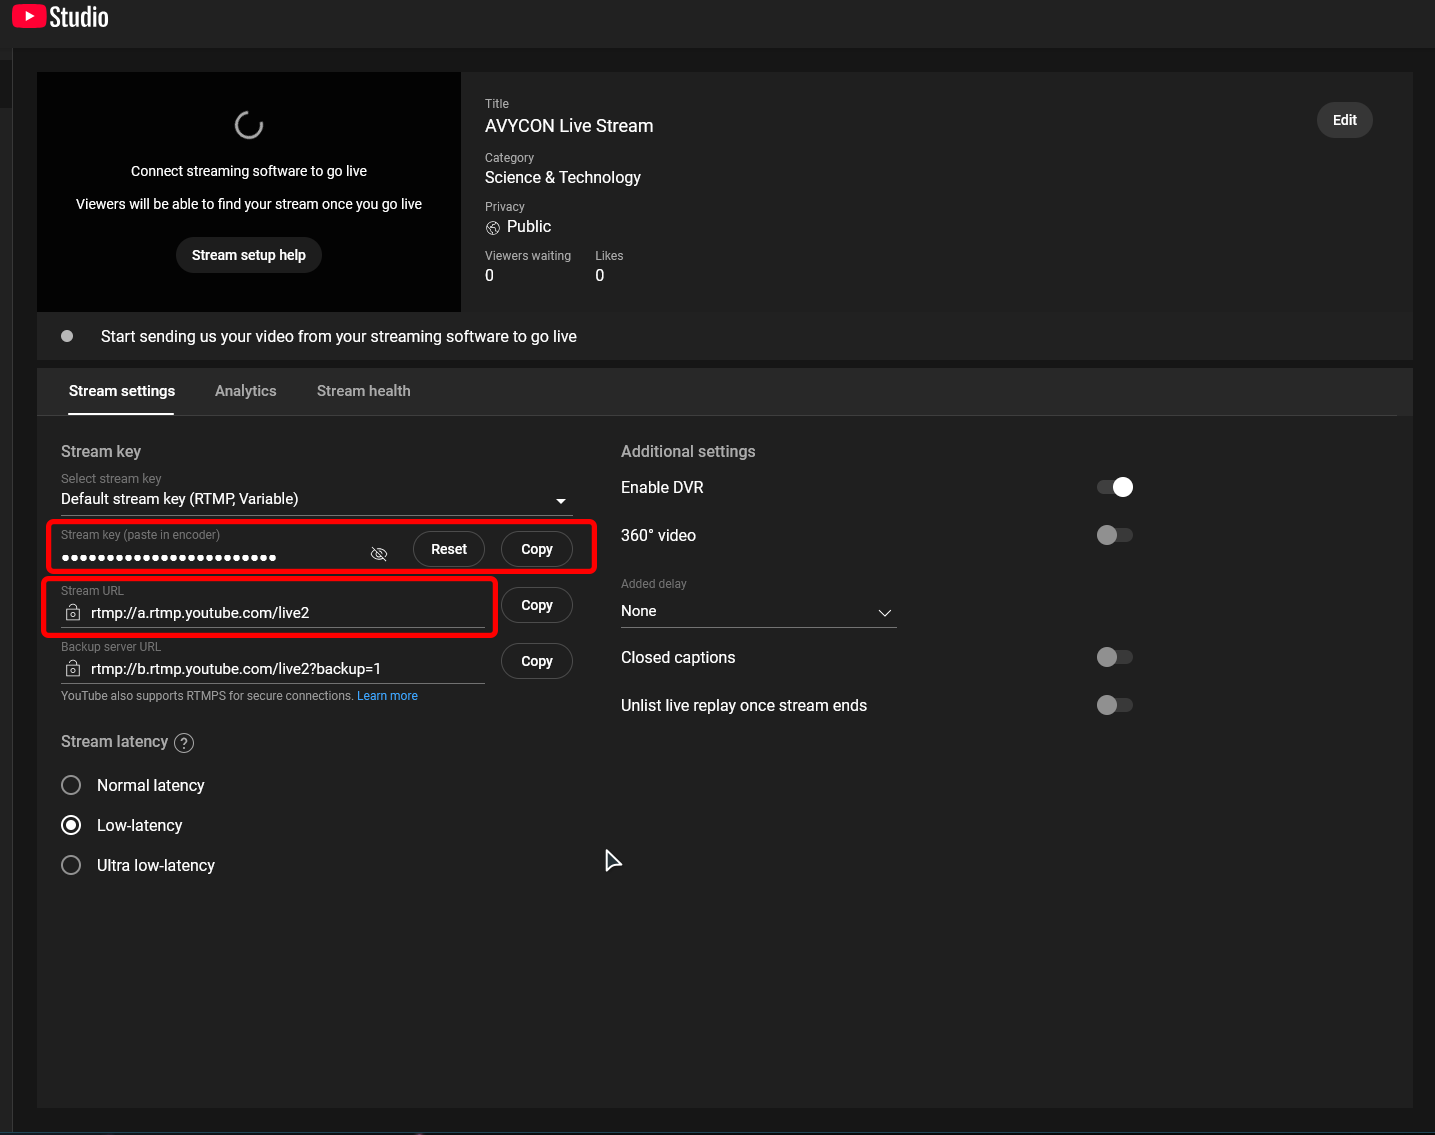Select Low-latency radio option
This screenshot has width=1435, height=1135.
71,825
